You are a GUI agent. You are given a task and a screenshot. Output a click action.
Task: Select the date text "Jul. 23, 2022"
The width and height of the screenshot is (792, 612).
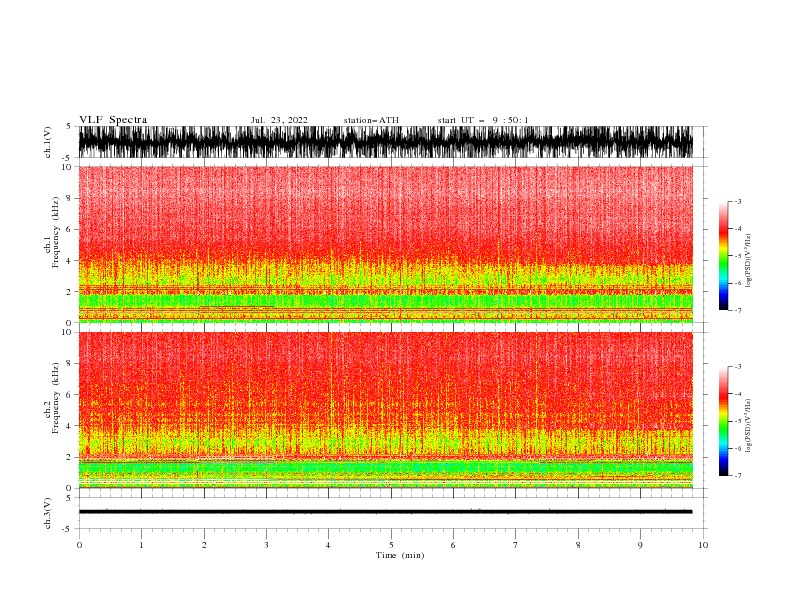pos(279,120)
